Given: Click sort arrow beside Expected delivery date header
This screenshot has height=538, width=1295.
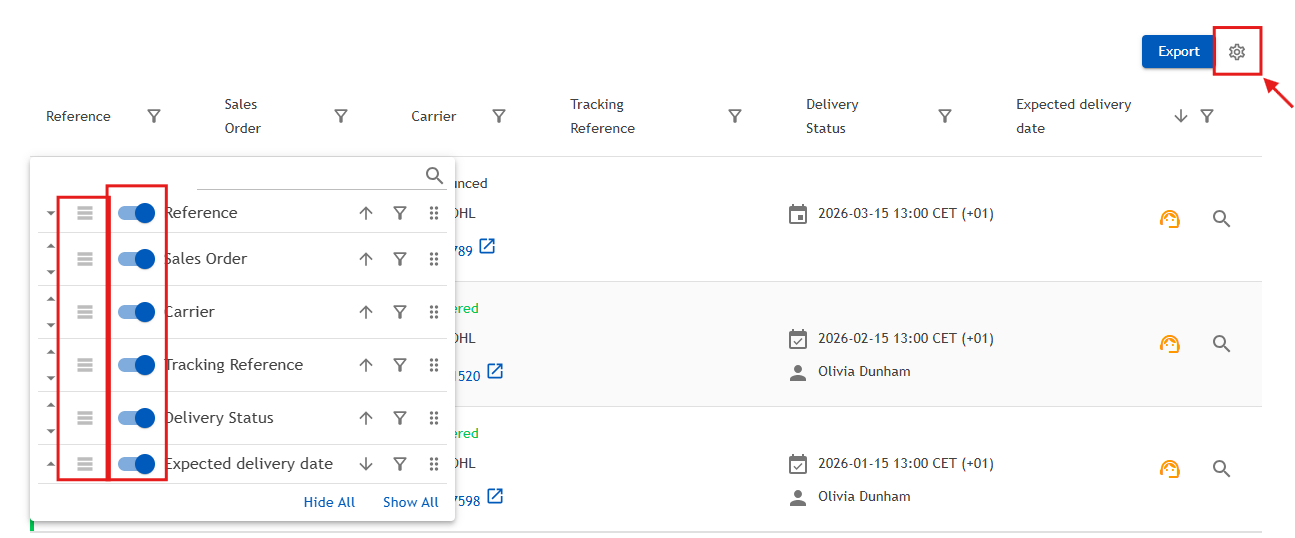Looking at the screenshot, I should (x=1181, y=116).
